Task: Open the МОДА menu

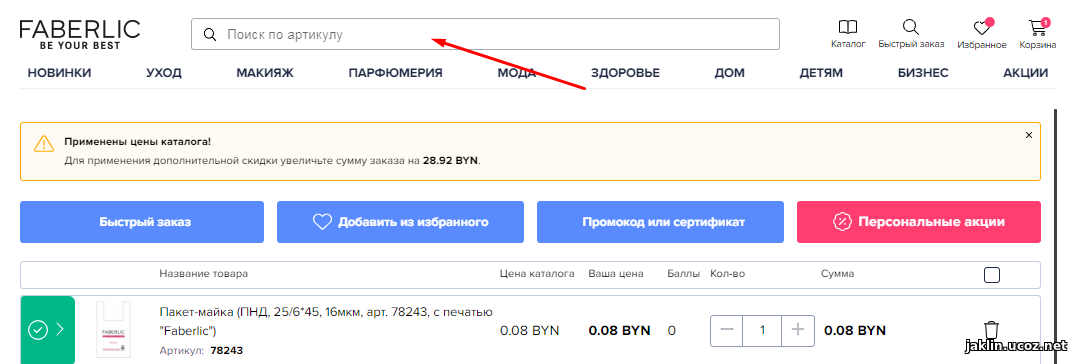Action: point(516,73)
